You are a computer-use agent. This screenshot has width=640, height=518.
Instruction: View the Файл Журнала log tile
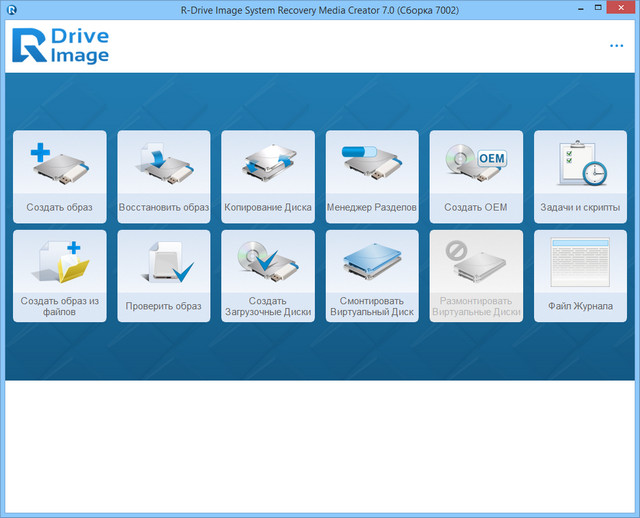[x=580, y=276]
